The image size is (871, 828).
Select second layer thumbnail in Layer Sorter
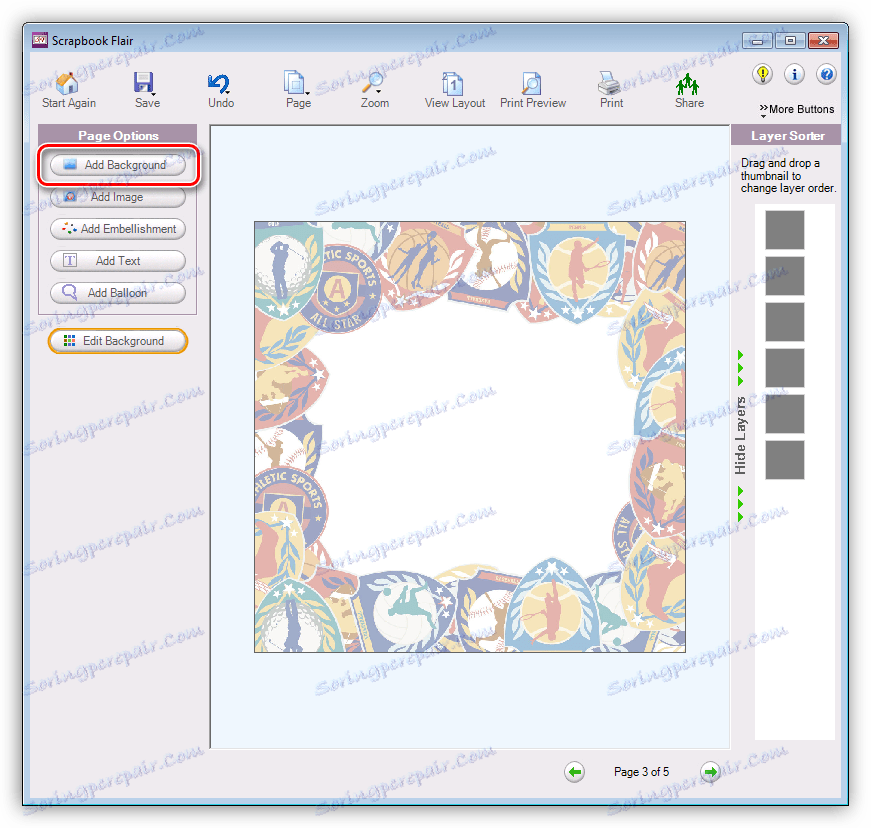(784, 275)
